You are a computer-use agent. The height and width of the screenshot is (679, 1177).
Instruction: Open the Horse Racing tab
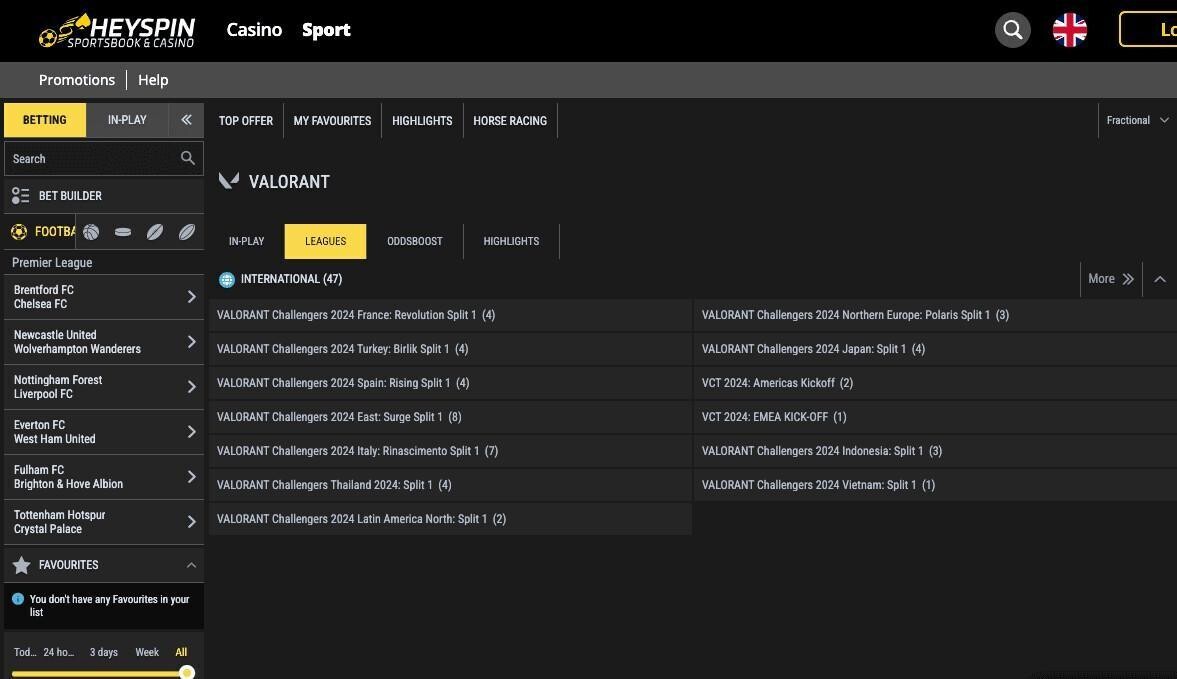[x=510, y=121]
